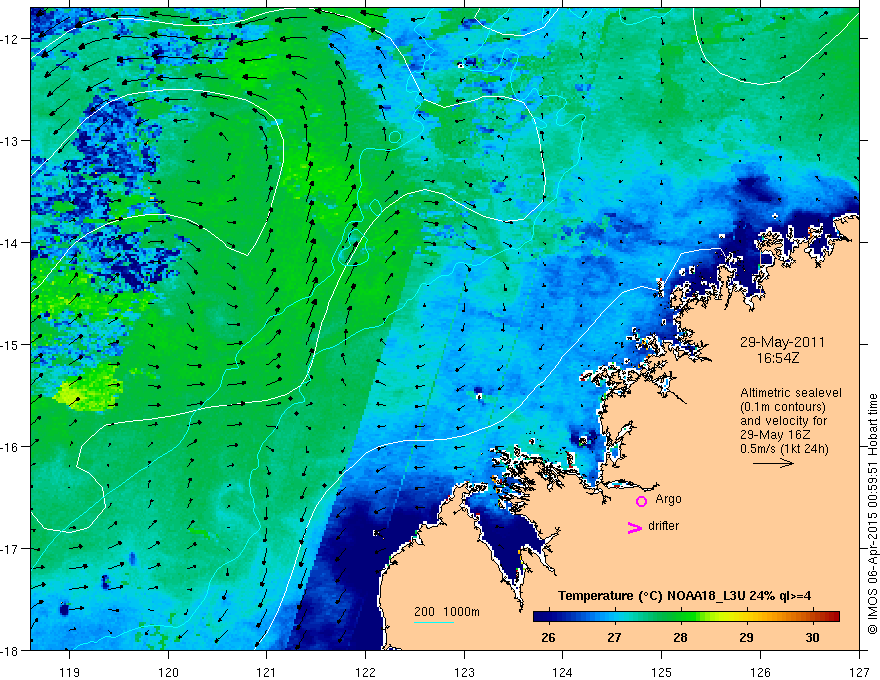The width and height of the screenshot is (880, 680).
Task: Click latitude axis label -14
Action: click(x=10, y=243)
